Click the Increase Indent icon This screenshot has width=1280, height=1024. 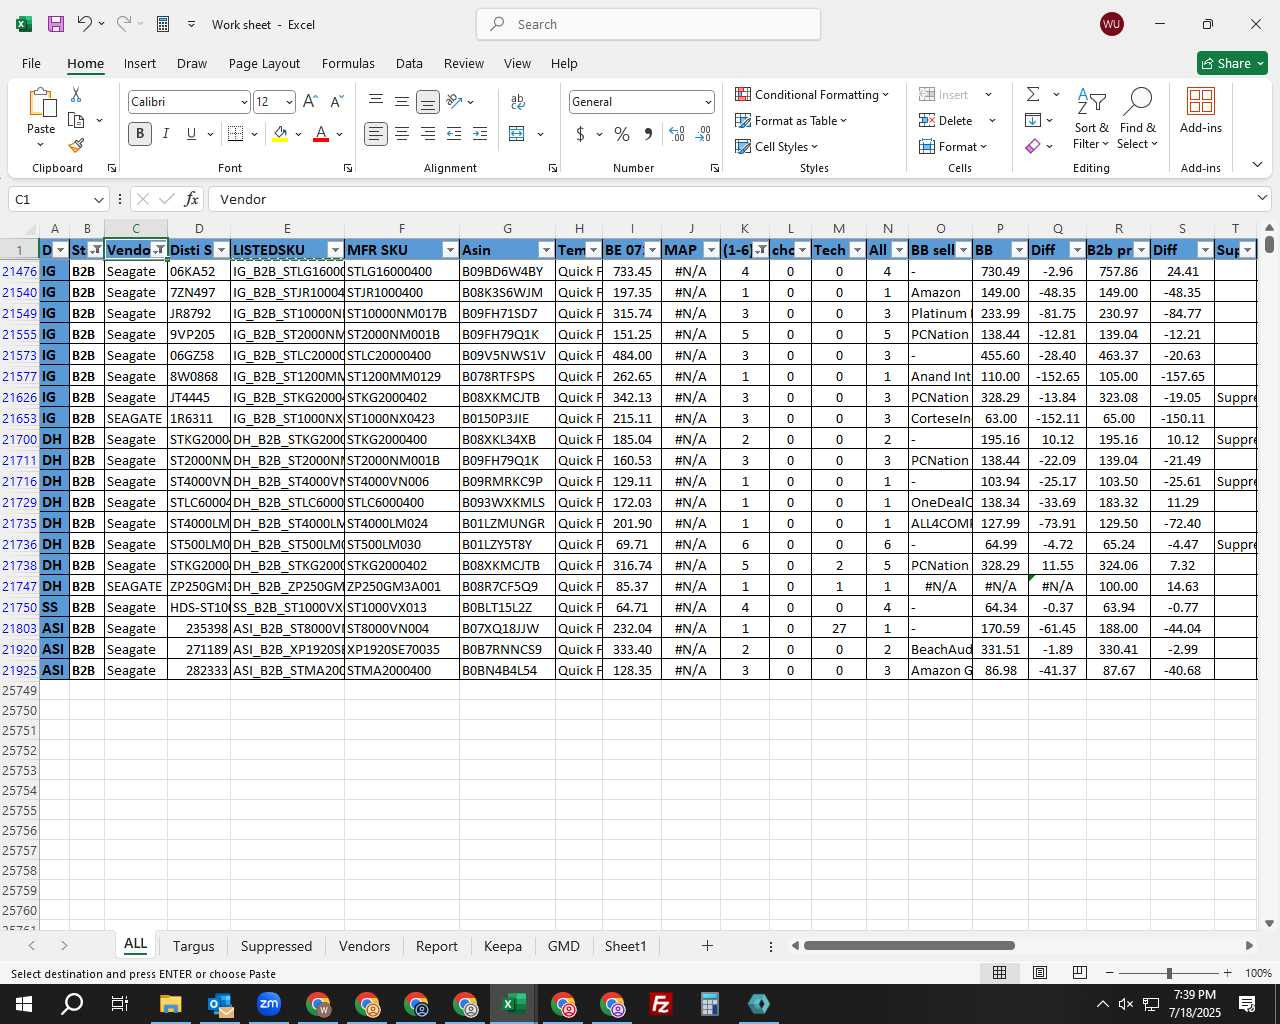tap(480, 134)
